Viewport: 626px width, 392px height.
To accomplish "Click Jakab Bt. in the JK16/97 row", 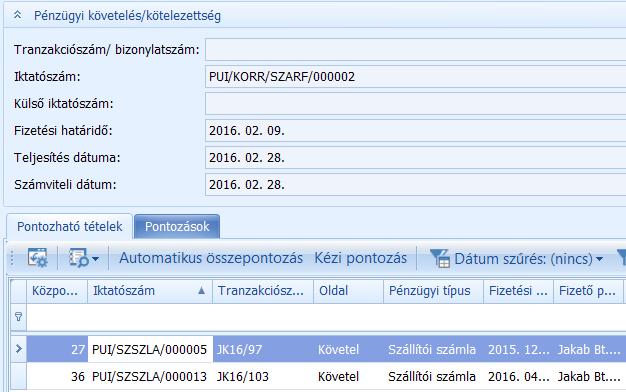I will click(x=589, y=350).
